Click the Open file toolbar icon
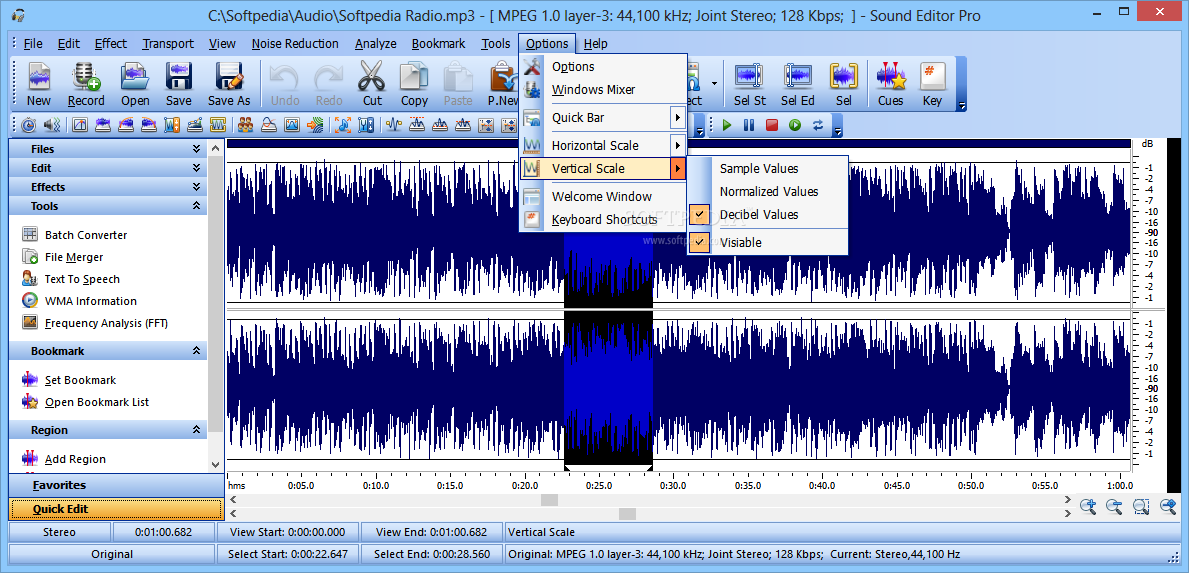Image resolution: width=1189 pixels, height=573 pixels. pyautogui.click(x=135, y=77)
